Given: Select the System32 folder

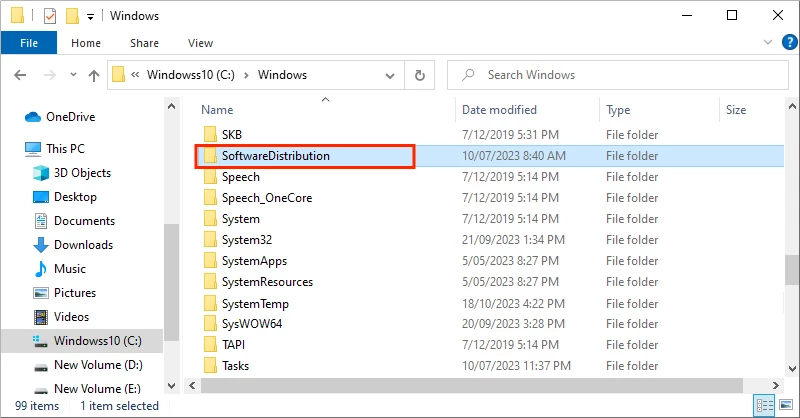Looking at the screenshot, I should point(246,240).
